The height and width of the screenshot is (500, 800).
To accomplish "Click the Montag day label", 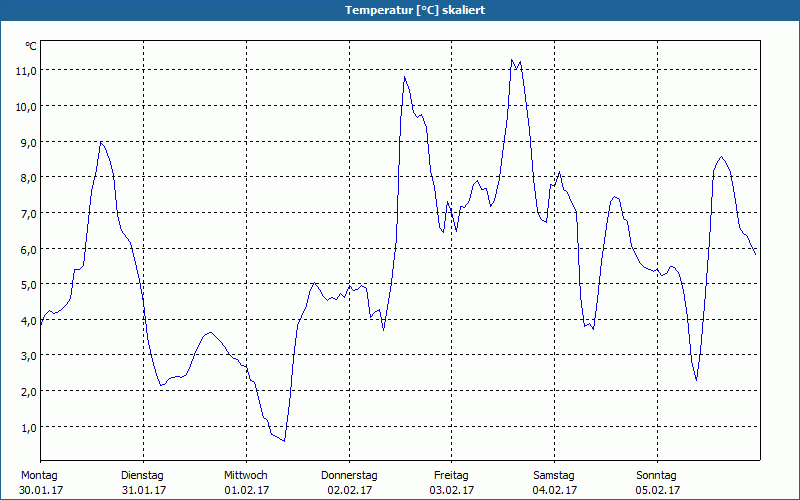I will click(39, 475).
